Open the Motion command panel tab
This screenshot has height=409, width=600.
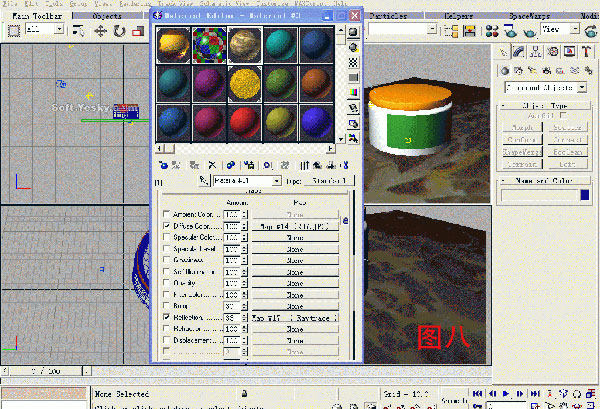click(x=553, y=52)
